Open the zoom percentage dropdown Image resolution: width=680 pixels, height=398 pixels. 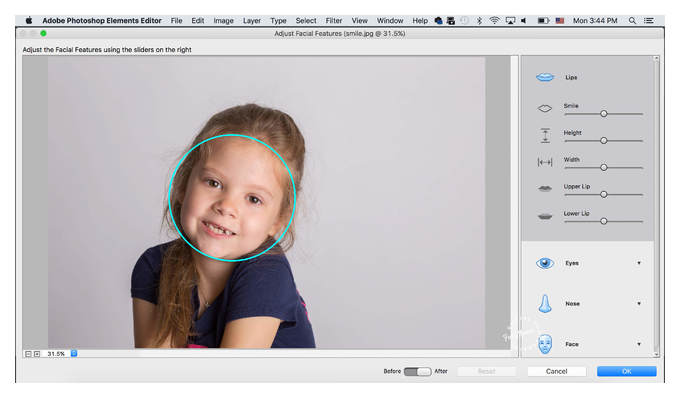74,353
